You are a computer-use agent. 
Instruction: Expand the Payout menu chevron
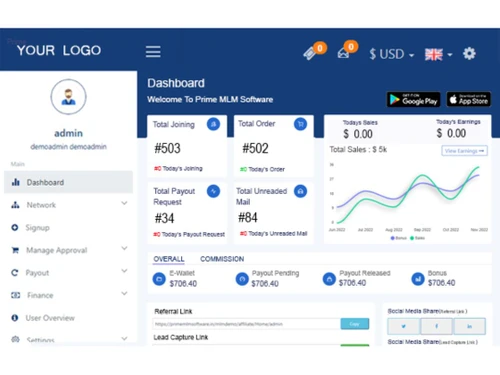124,271
